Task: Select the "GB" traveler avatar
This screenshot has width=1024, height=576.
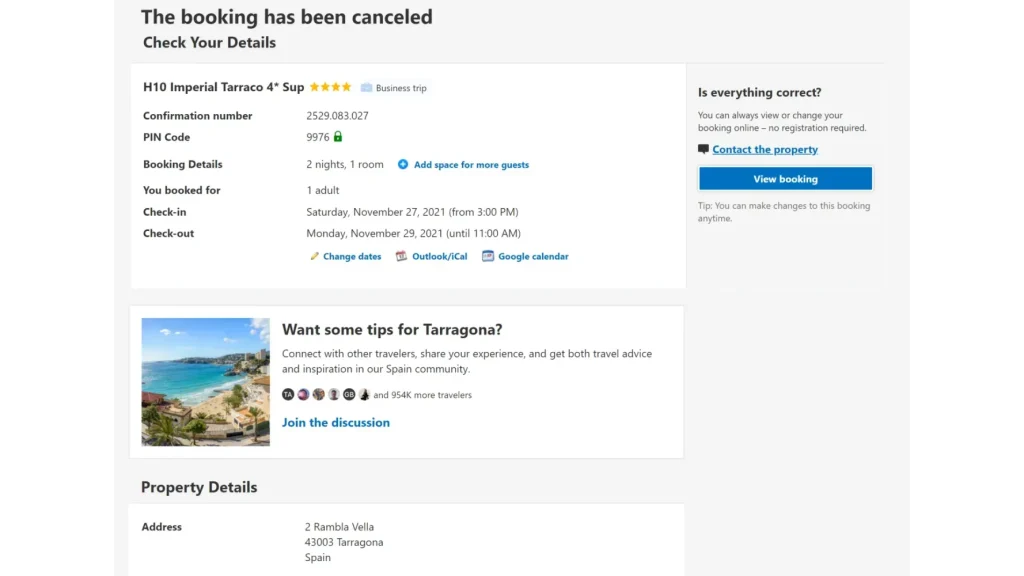Action: click(x=349, y=395)
